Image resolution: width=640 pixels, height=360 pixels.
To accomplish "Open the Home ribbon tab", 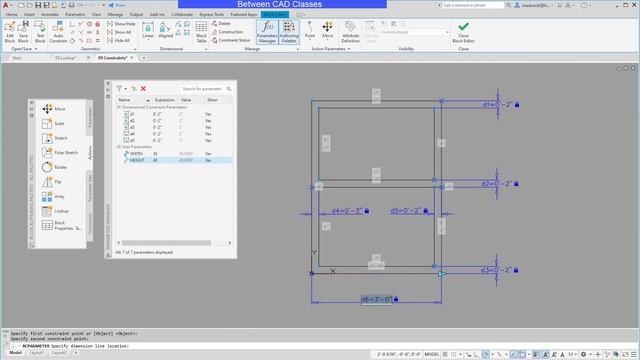I will point(11,14).
